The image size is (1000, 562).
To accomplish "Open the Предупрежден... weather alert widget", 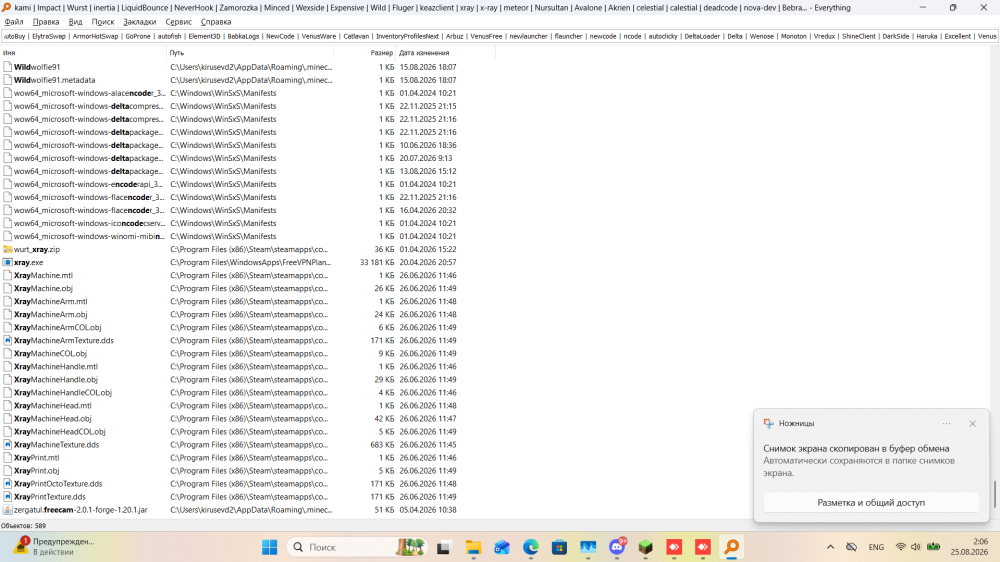I will 54,547.
